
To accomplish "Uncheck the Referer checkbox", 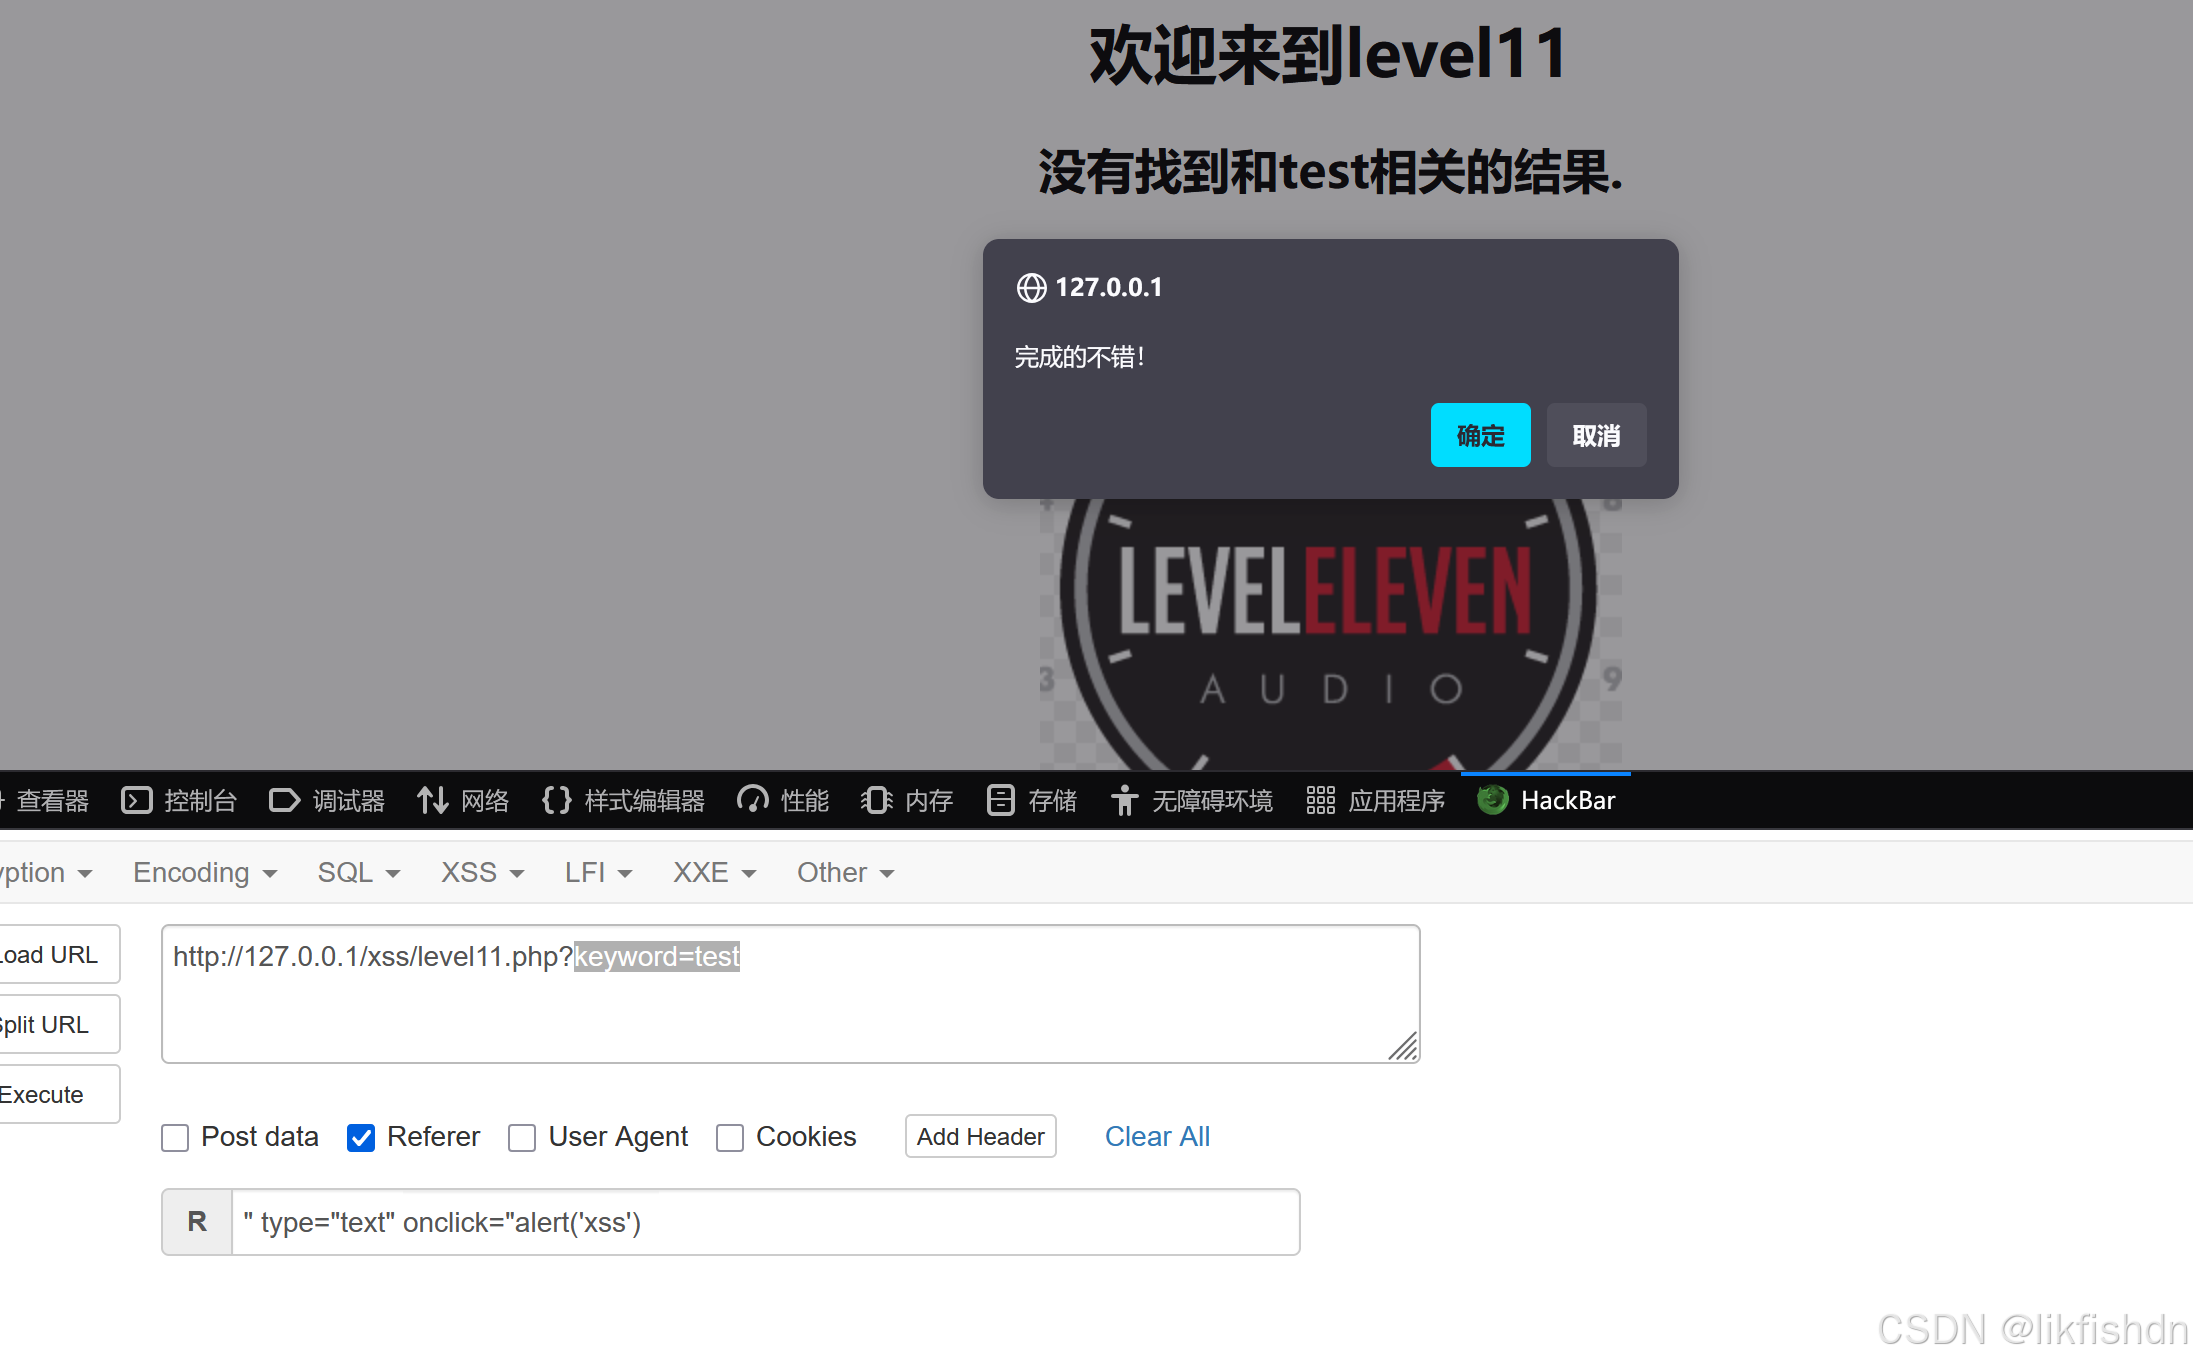I will [361, 1138].
